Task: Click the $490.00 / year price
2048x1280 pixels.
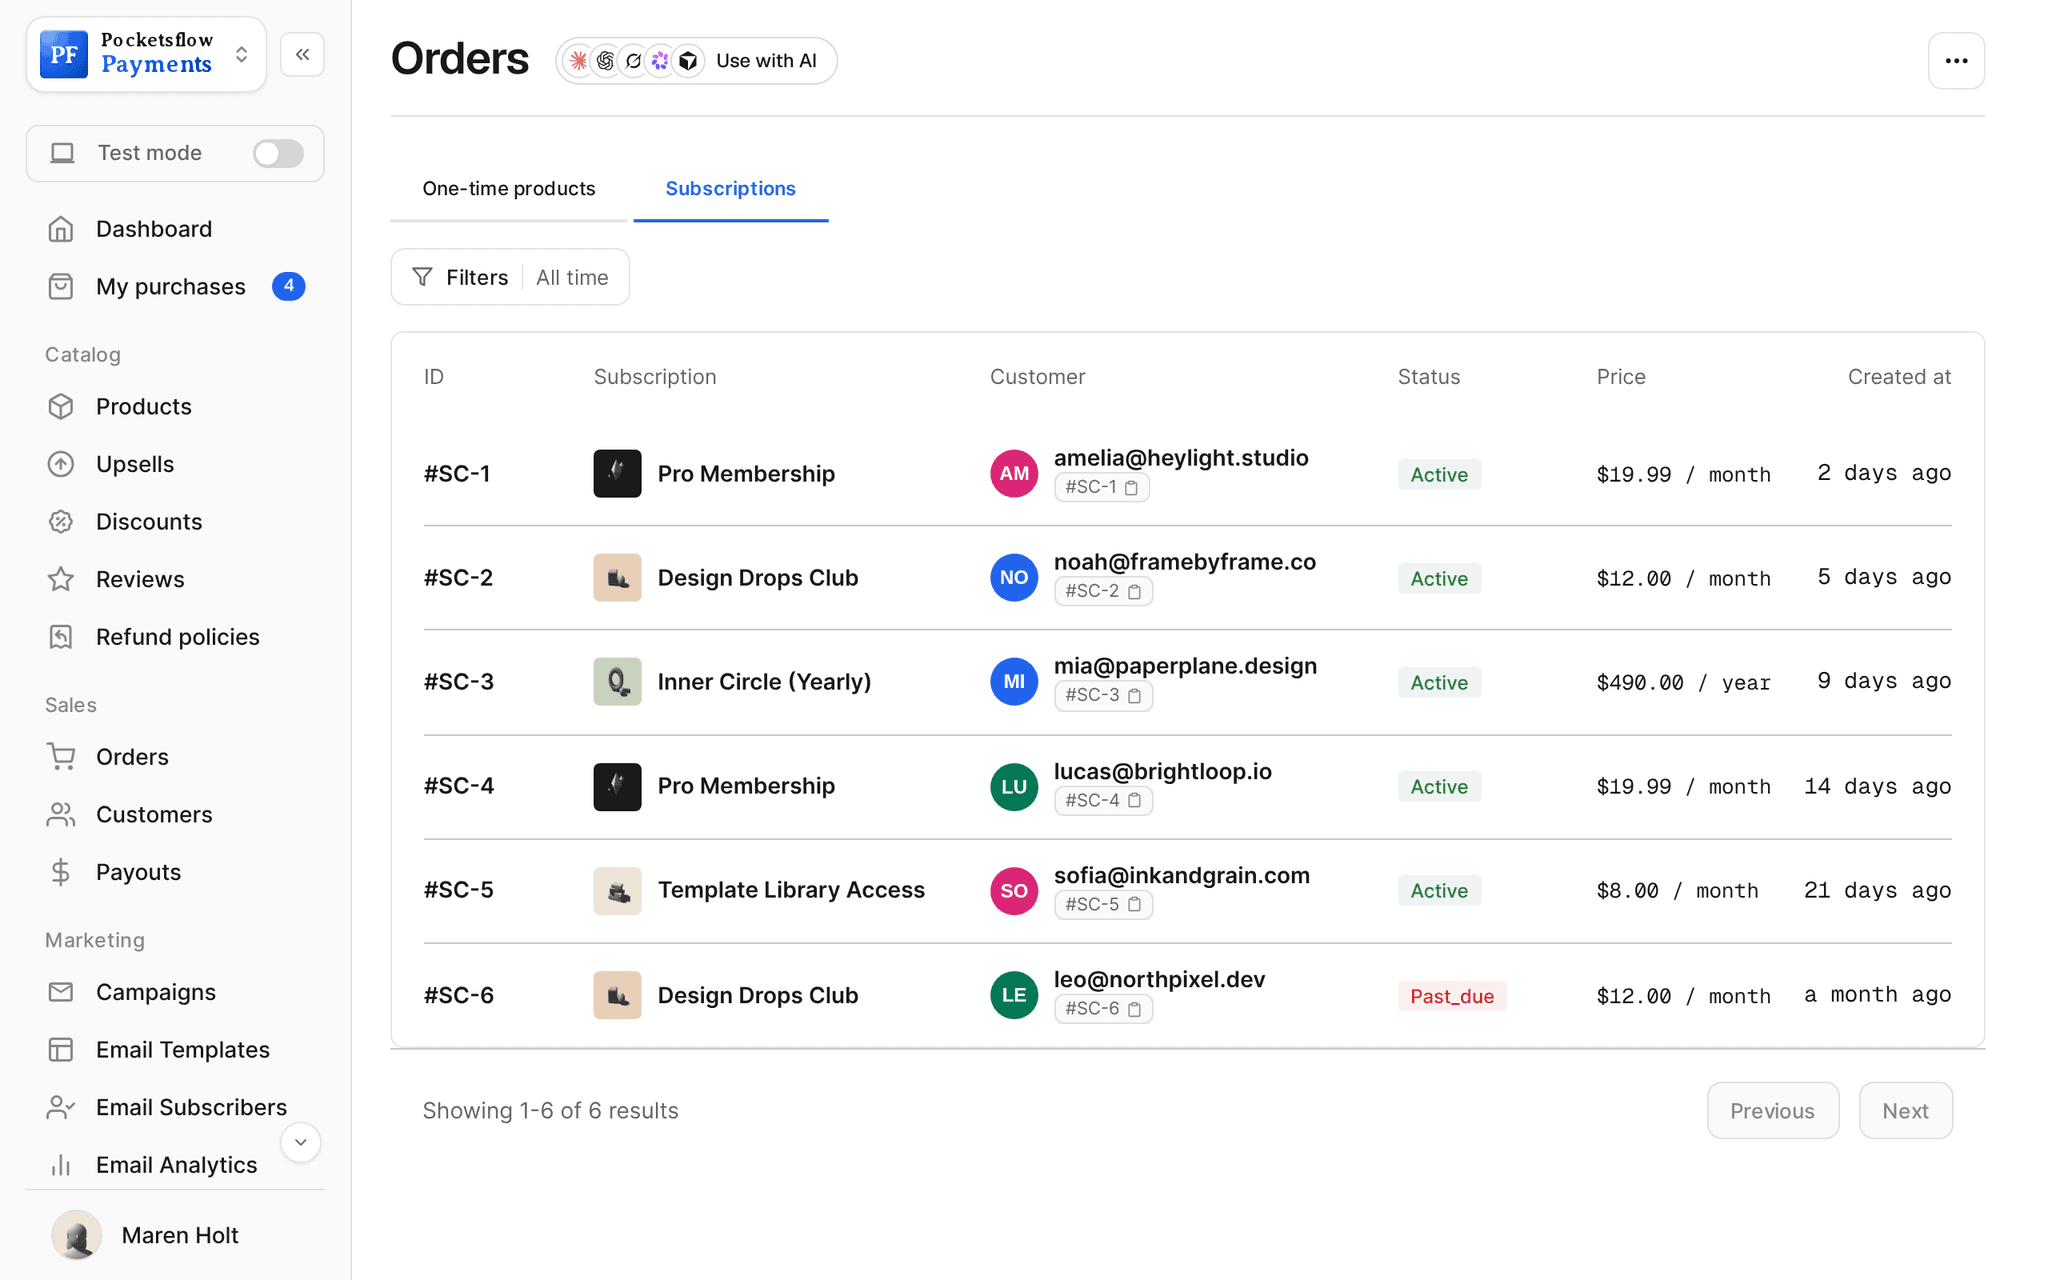Action: [x=1683, y=682]
